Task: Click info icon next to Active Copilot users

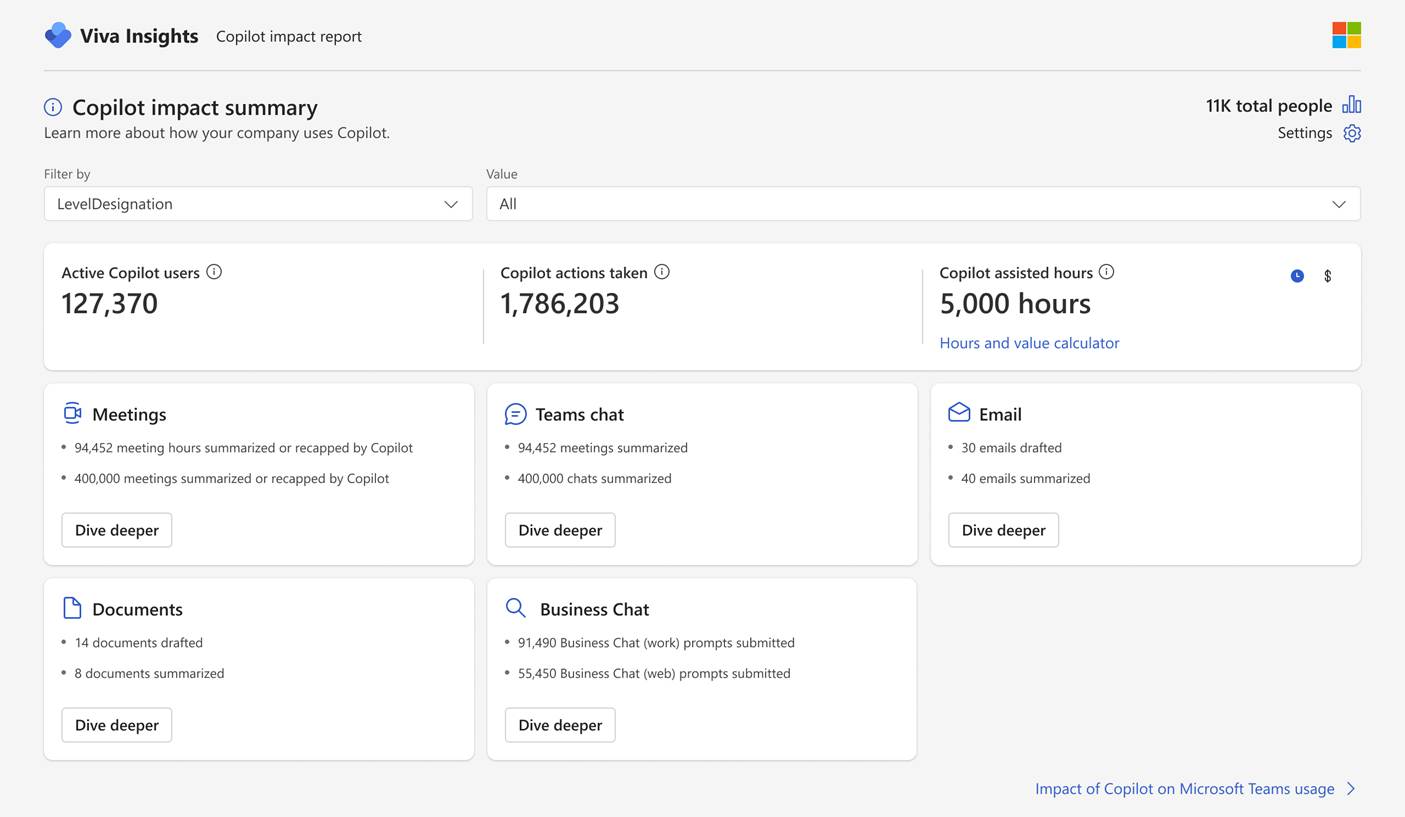Action: 214,272
